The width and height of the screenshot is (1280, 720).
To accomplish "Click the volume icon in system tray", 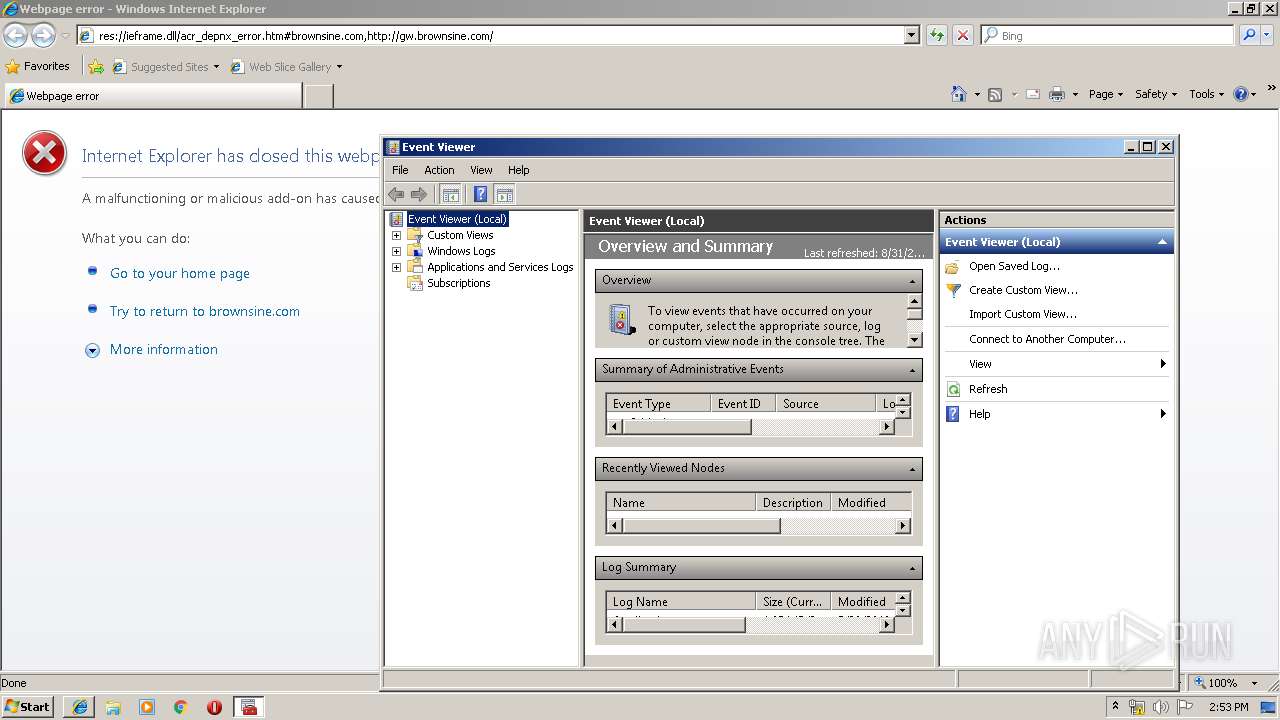I will point(1160,707).
